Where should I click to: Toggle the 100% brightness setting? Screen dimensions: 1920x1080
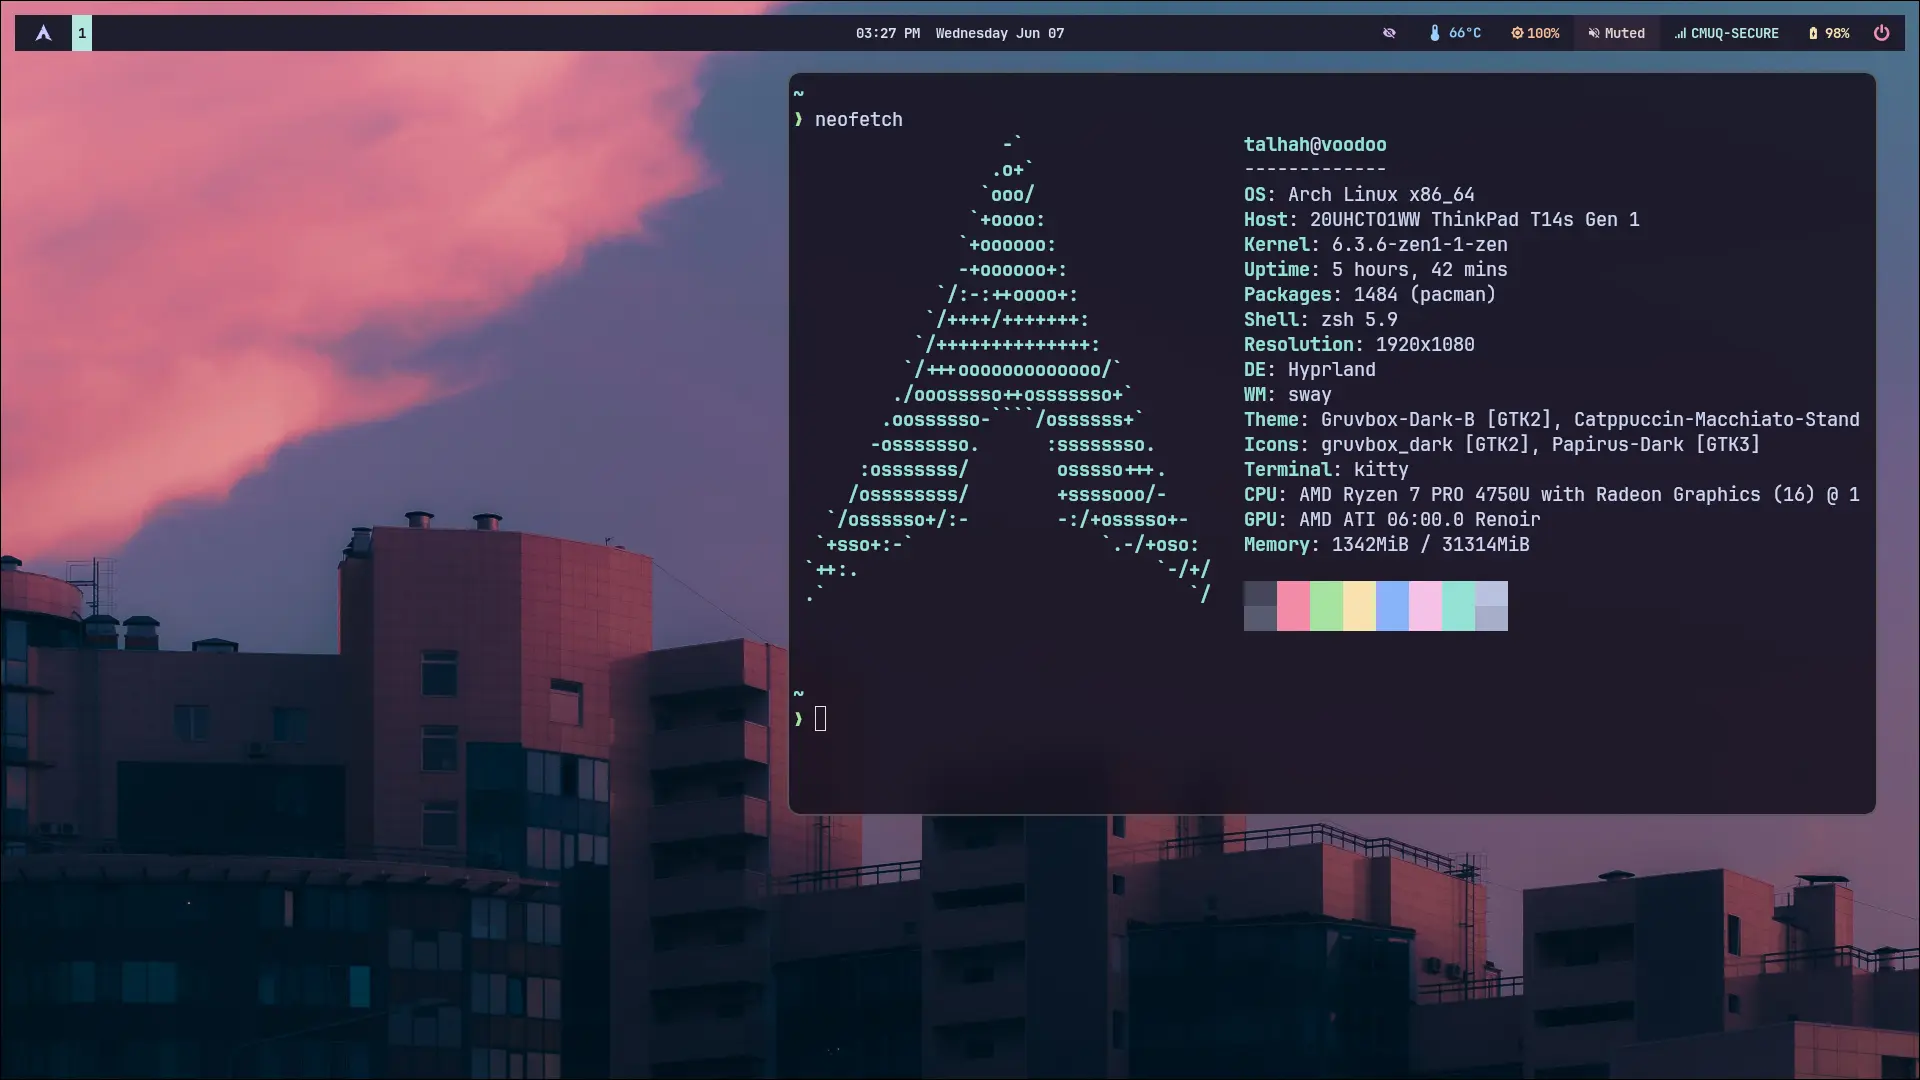tap(1535, 33)
